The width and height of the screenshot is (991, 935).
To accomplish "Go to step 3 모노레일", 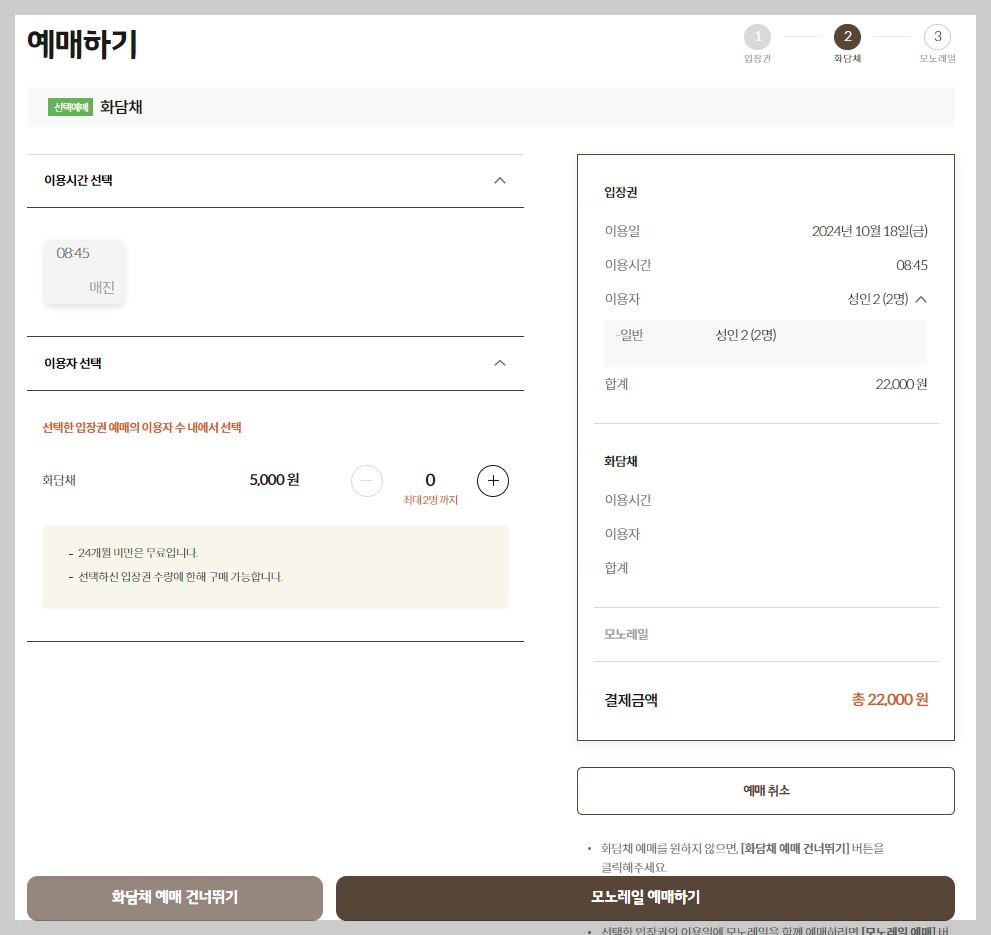I will (937, 37).
